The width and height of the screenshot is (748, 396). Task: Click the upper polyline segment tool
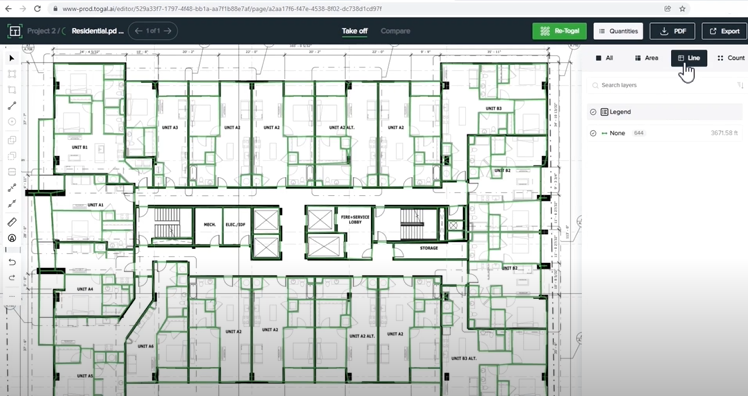12,188
